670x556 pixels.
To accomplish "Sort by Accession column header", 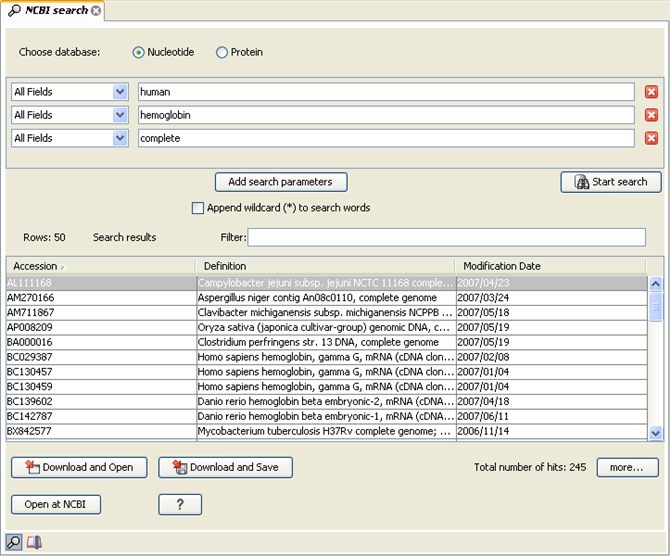I will (101, 266).
